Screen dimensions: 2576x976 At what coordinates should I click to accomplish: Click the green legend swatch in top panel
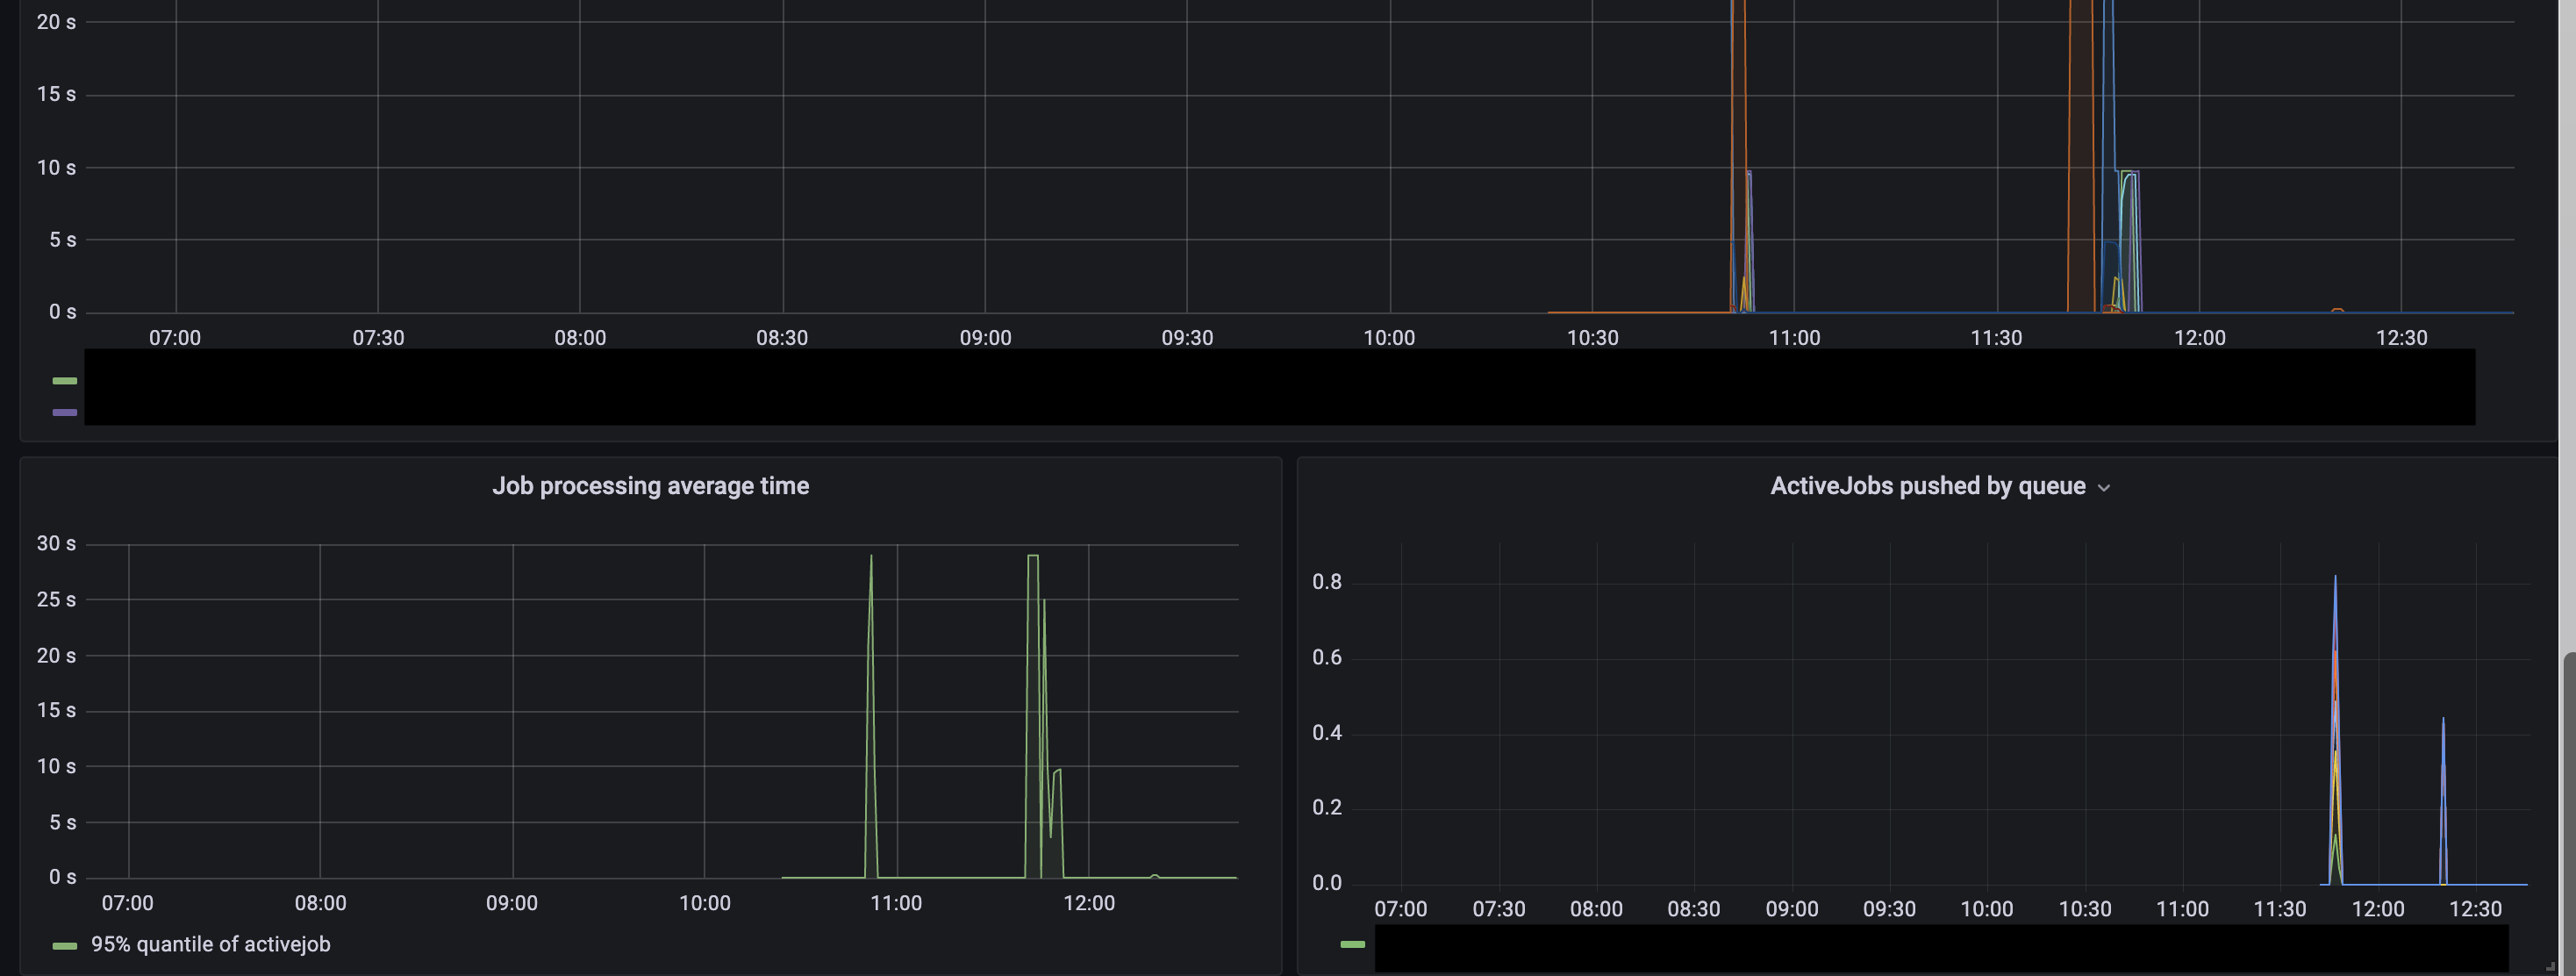65,380
